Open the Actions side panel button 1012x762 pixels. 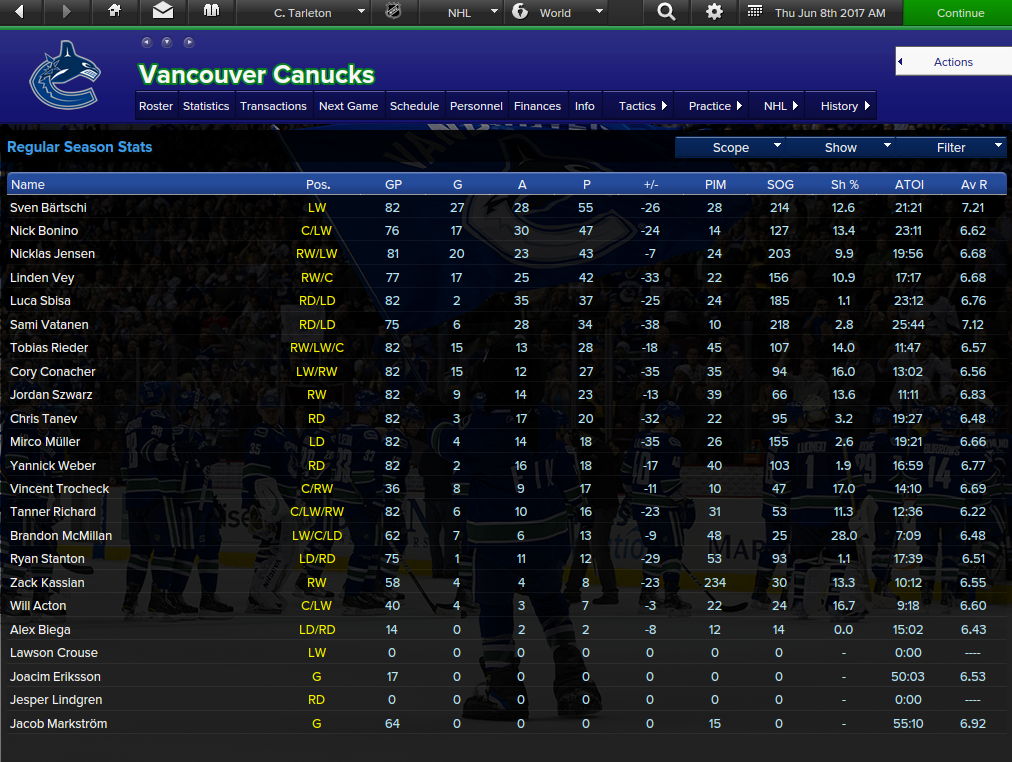pos(953,62)
